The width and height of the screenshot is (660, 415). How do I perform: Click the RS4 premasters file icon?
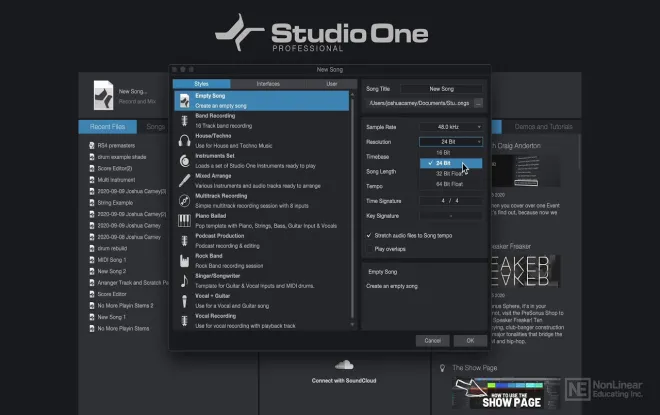point(92,146)
